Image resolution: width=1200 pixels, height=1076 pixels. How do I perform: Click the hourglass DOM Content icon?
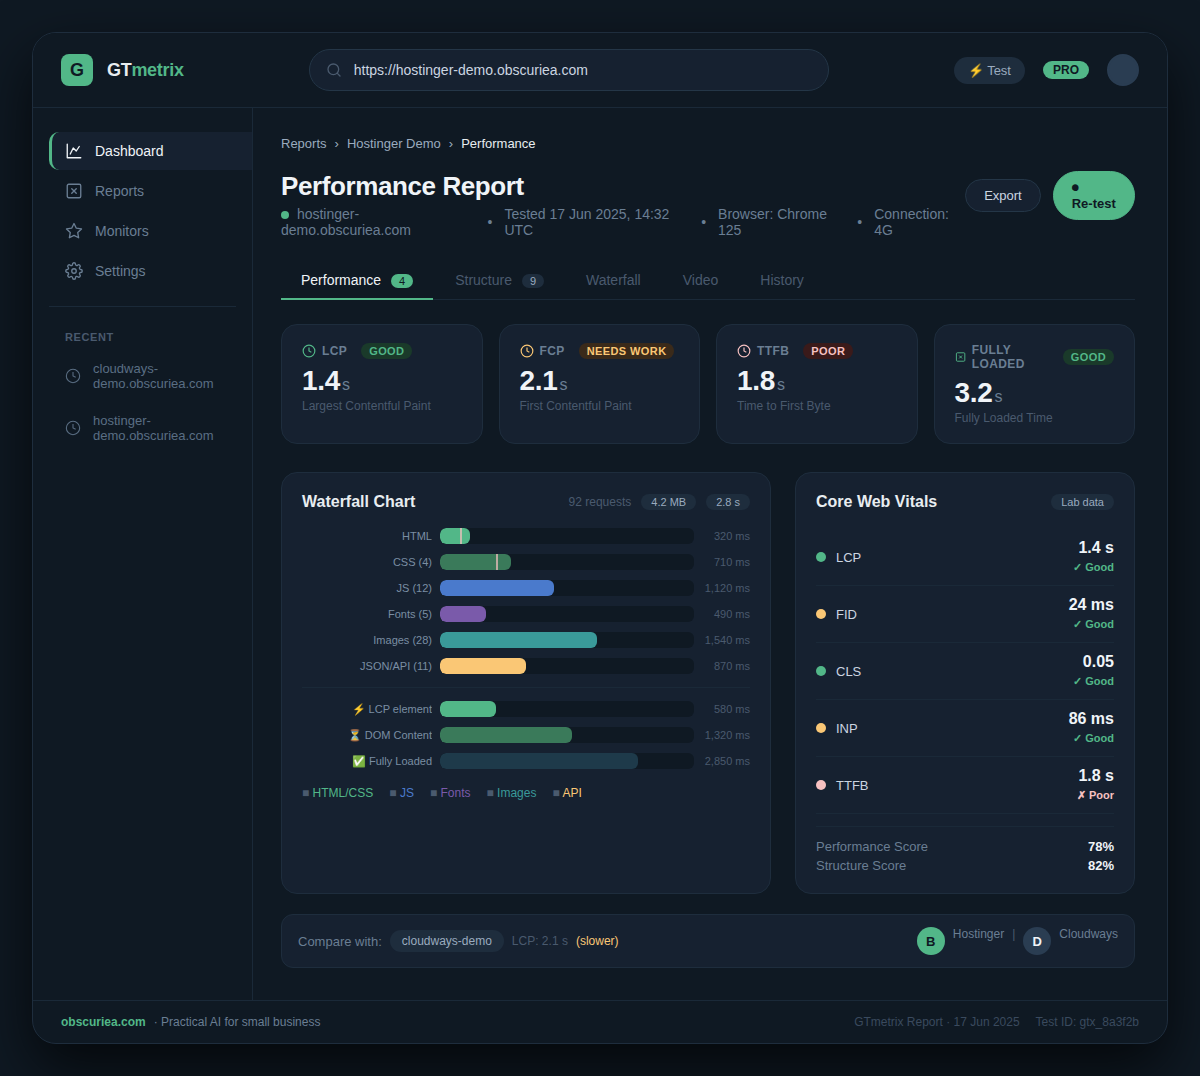pyautogui.click(x=355, y=735)
